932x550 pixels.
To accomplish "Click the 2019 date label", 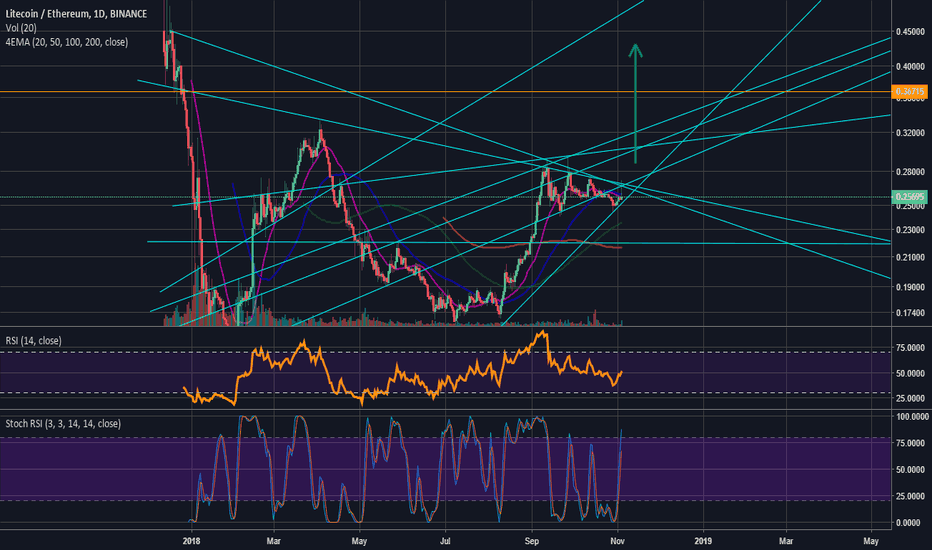I will point(703,541).
